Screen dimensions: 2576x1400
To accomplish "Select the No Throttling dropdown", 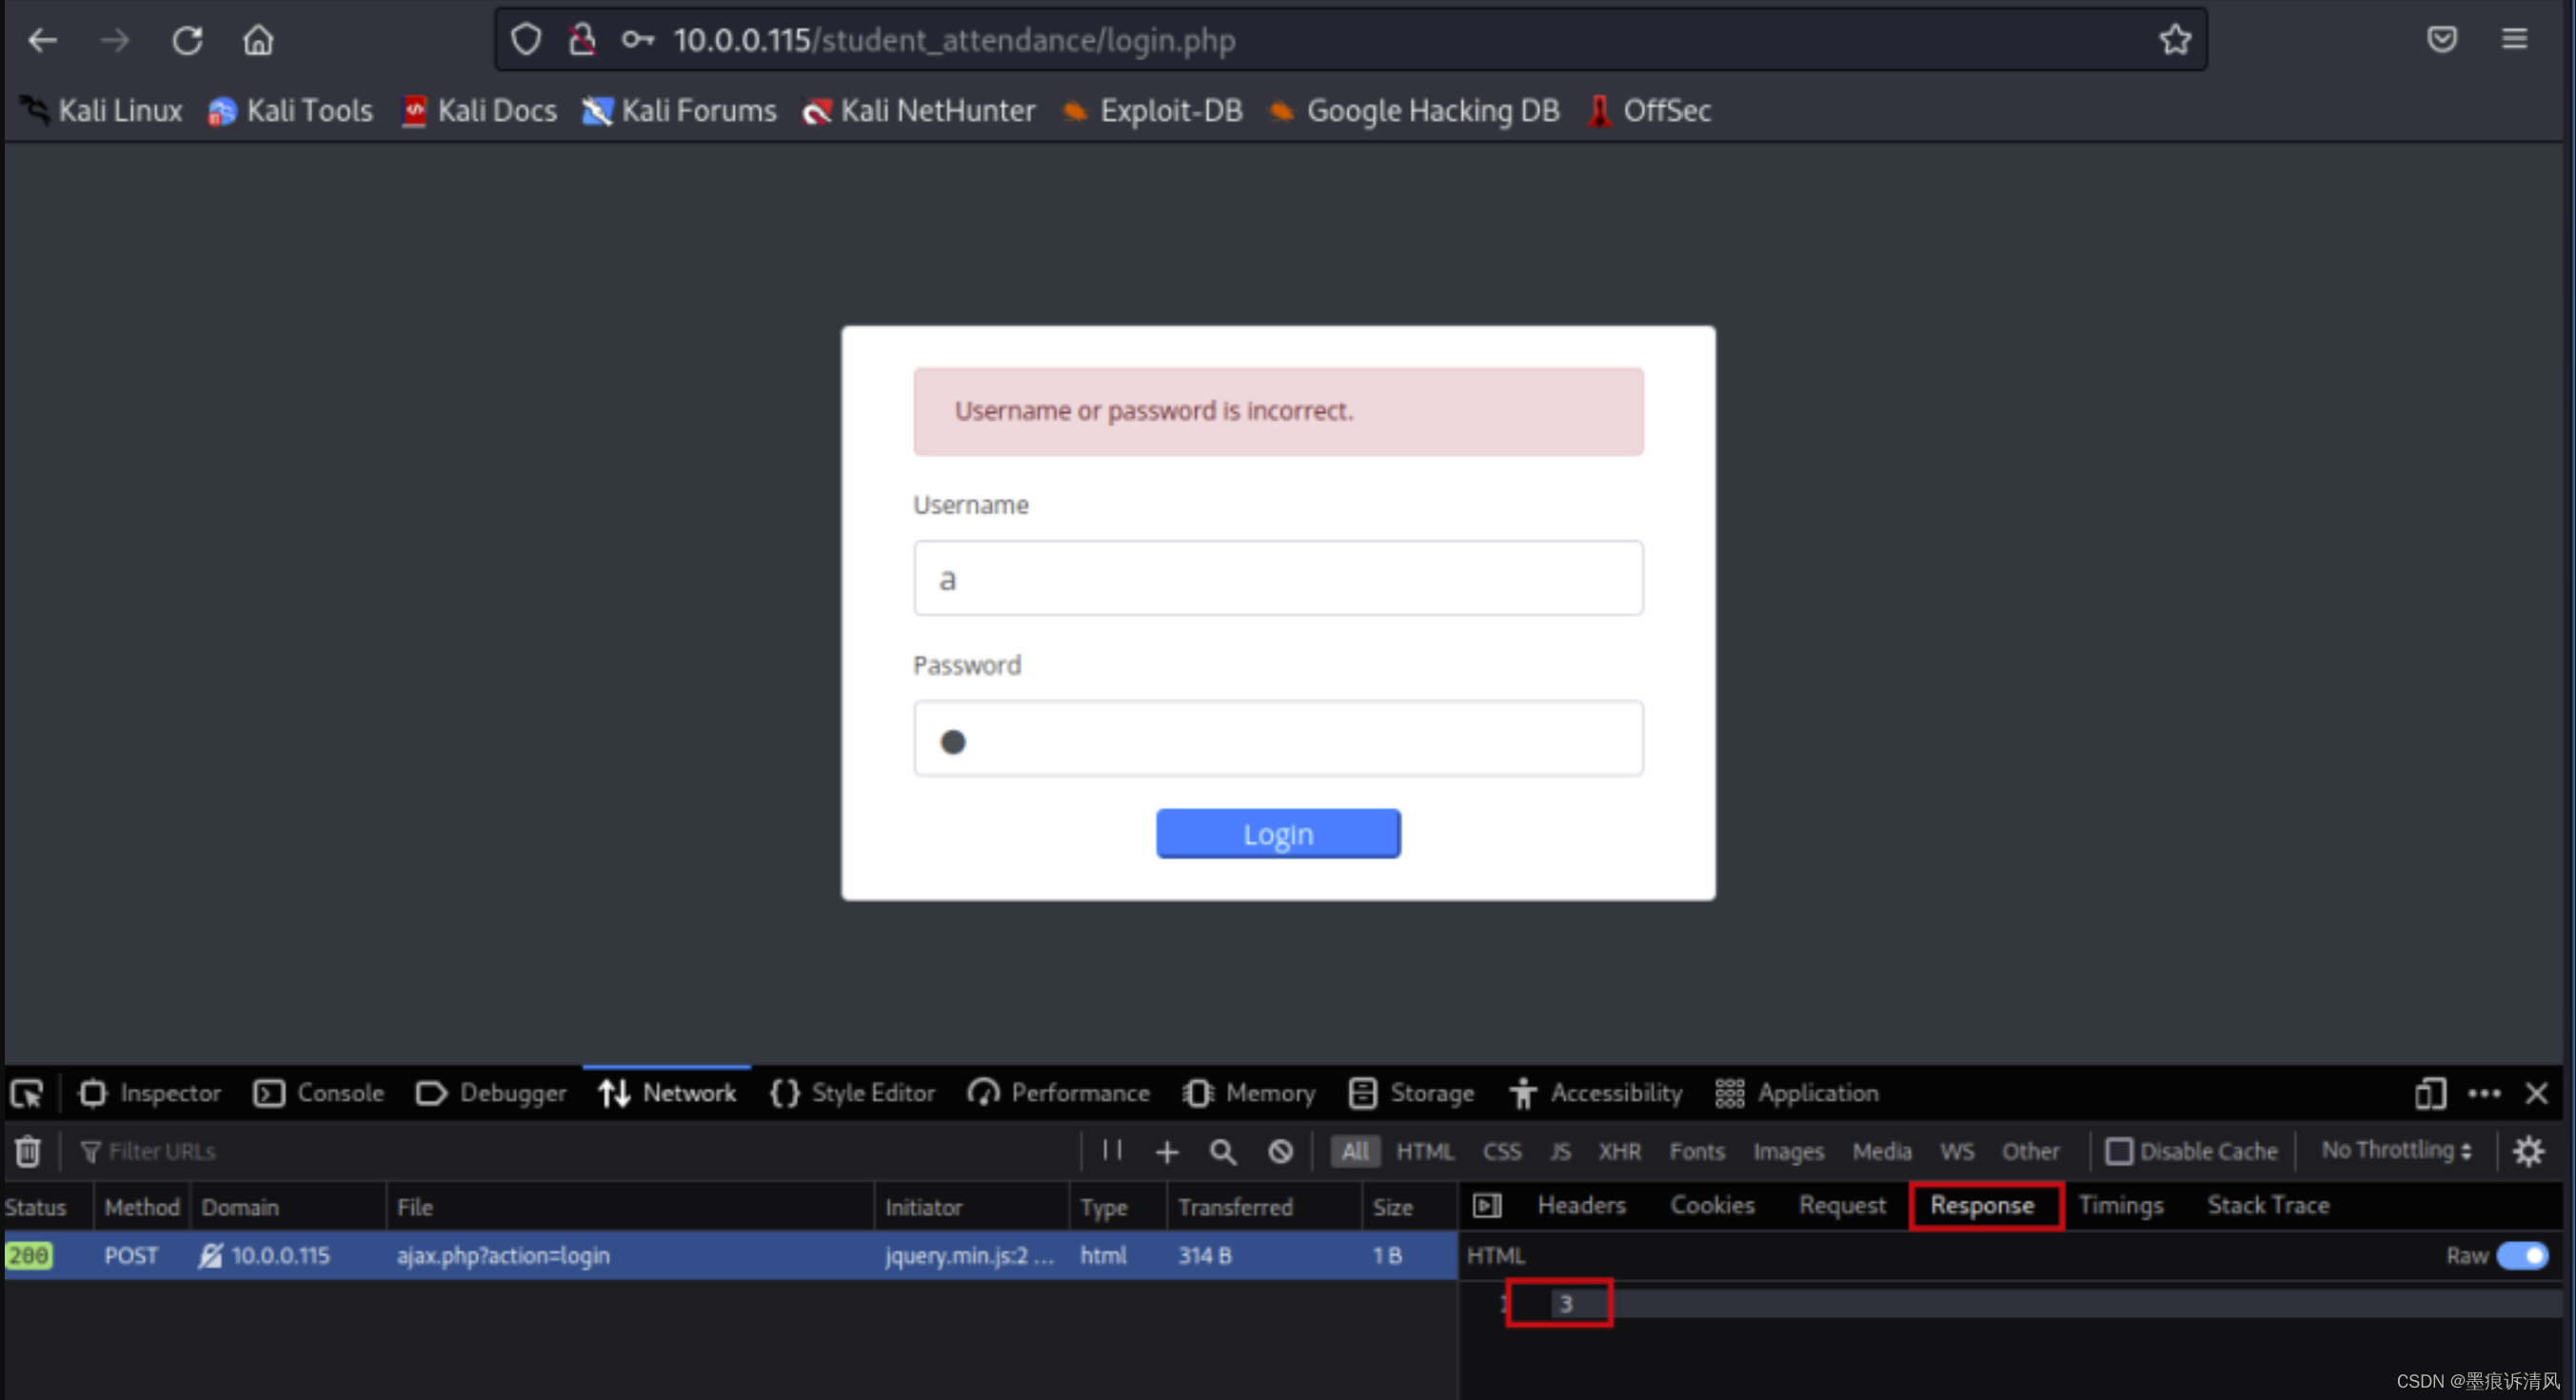I will click(2402, 1152).
